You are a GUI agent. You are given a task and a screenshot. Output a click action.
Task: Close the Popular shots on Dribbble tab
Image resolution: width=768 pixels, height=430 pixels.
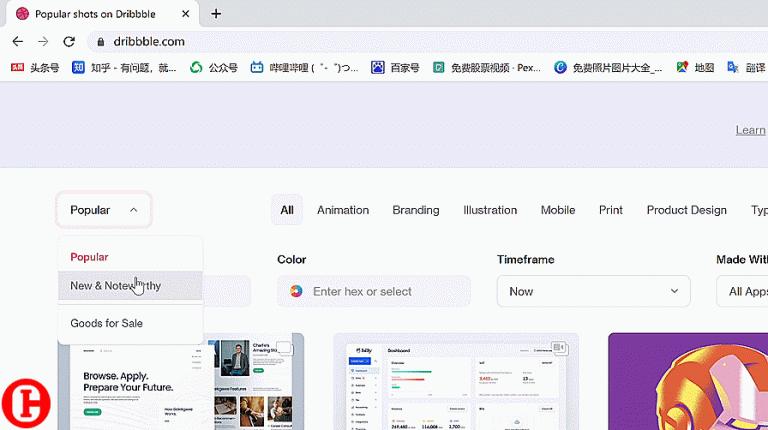point(186,14)
